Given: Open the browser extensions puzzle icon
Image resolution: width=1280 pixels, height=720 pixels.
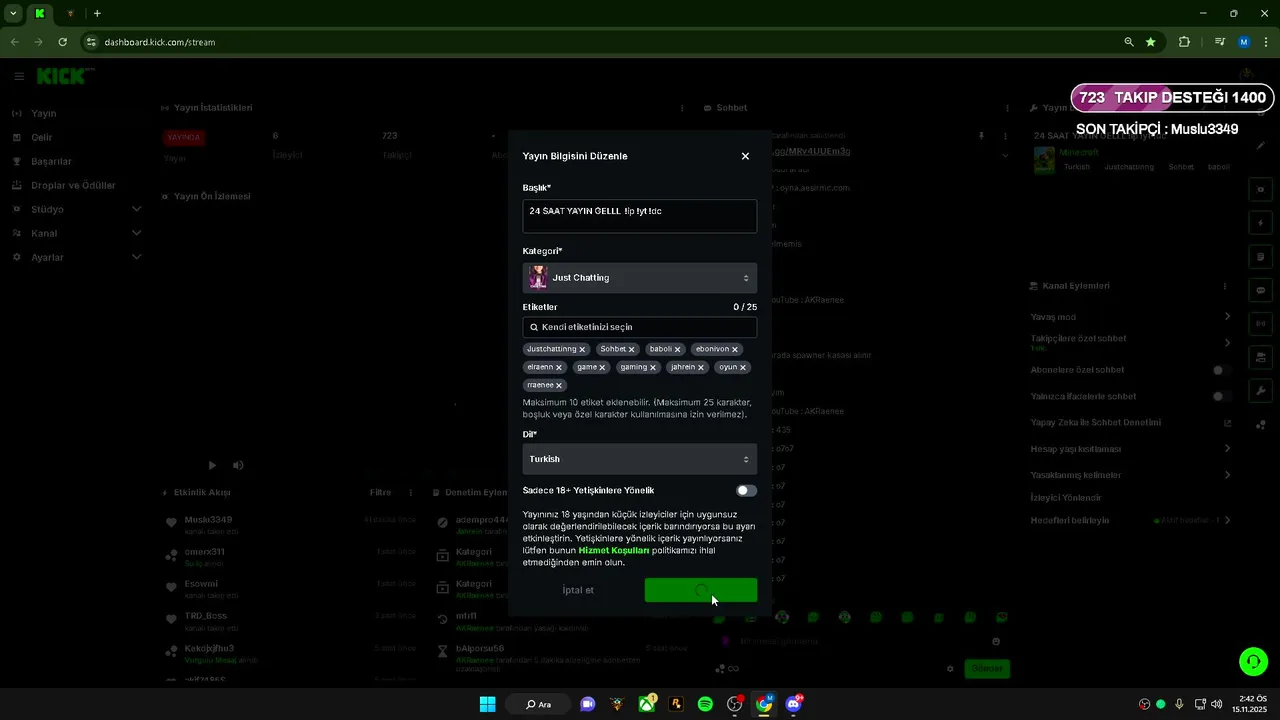Looking at the screenshot, I should (1185, 42).
